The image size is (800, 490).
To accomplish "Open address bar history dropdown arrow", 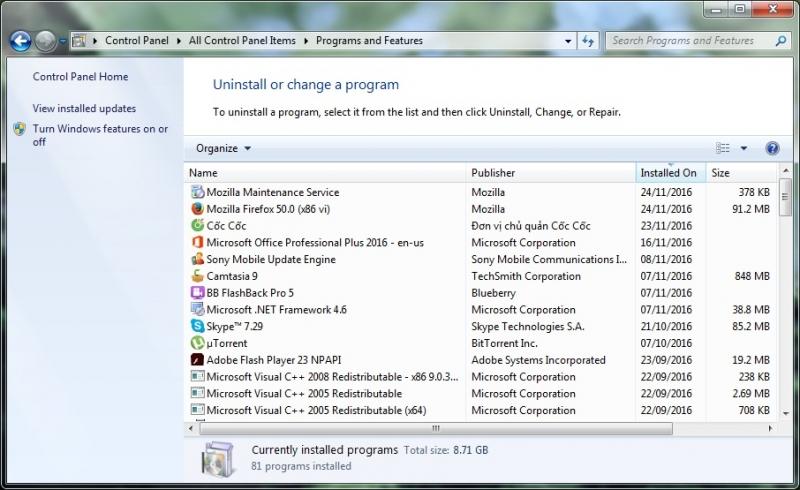I will (x=568, y=41).
